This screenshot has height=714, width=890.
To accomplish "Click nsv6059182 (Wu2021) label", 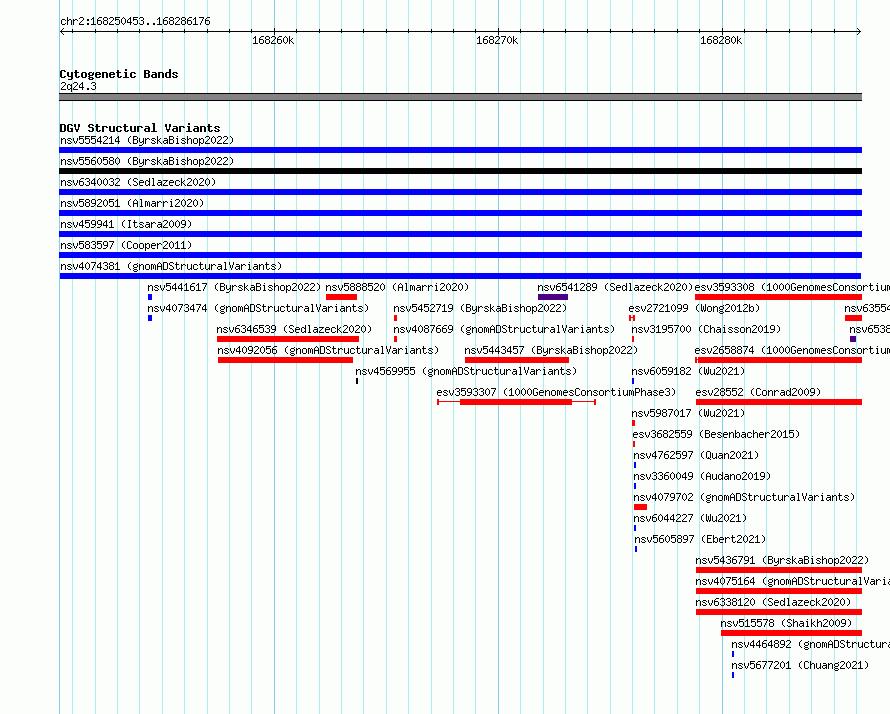I will click(x=688, y=371).
